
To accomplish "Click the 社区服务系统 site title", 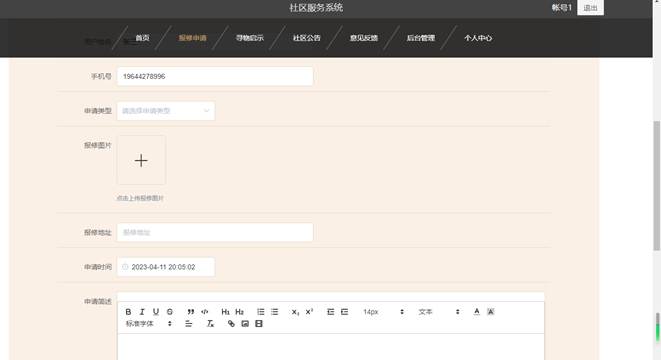I will tap(316, 8).
